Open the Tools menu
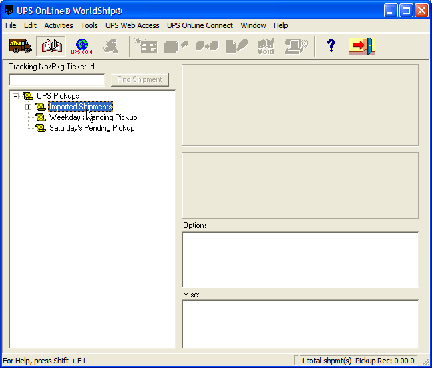This screenshot has height=368, width=432. point(89,25)
